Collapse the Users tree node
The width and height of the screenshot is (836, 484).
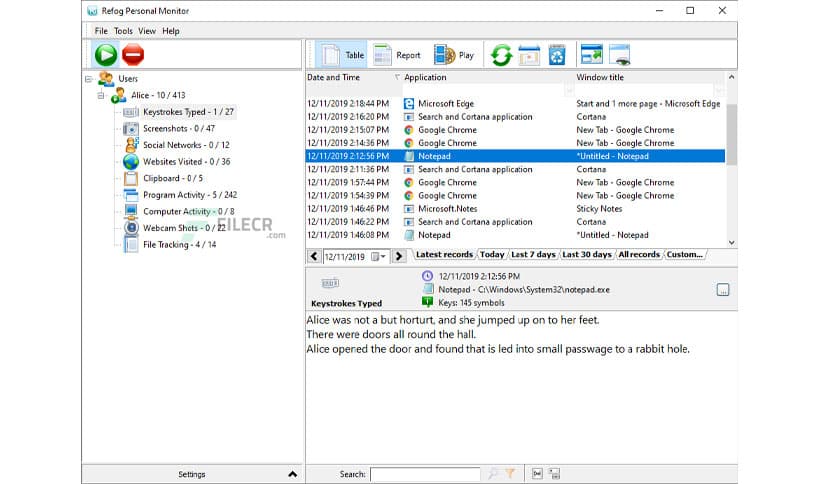[89, 79]
